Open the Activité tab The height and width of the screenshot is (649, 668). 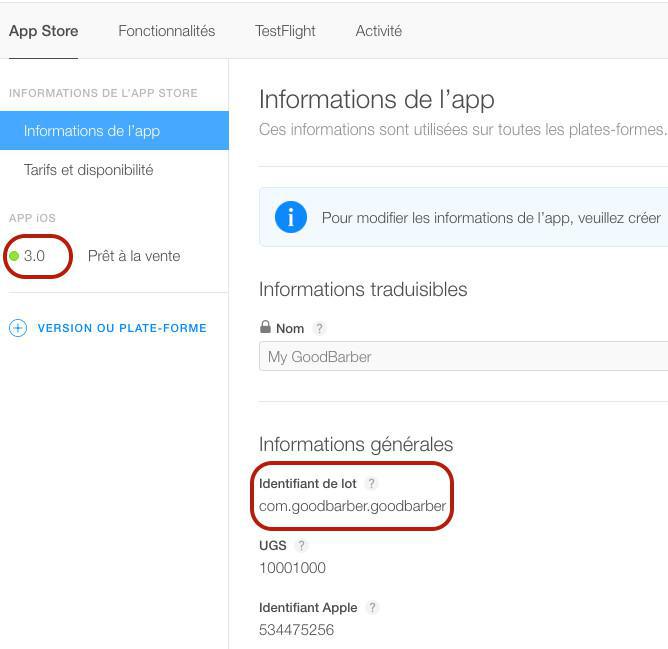[x=378, y=31]
